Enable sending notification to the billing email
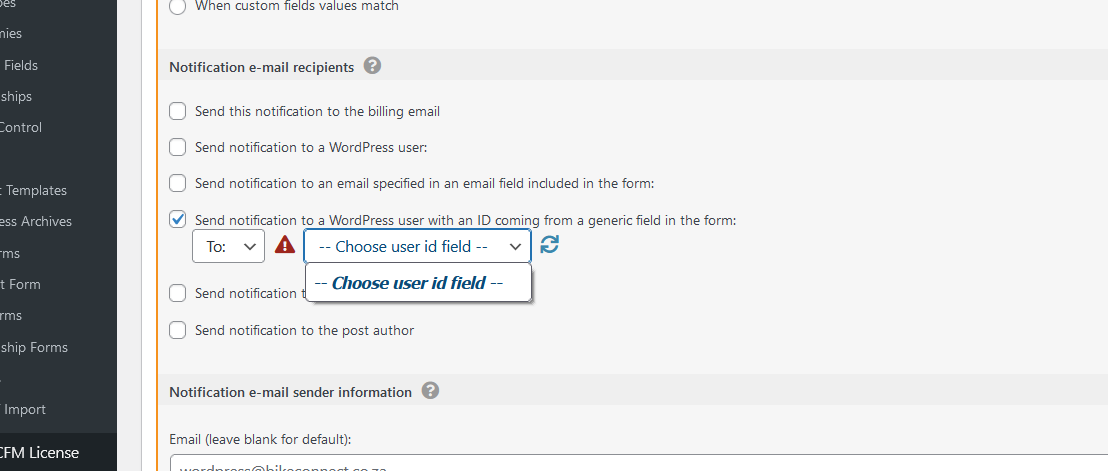 [177, 111]
